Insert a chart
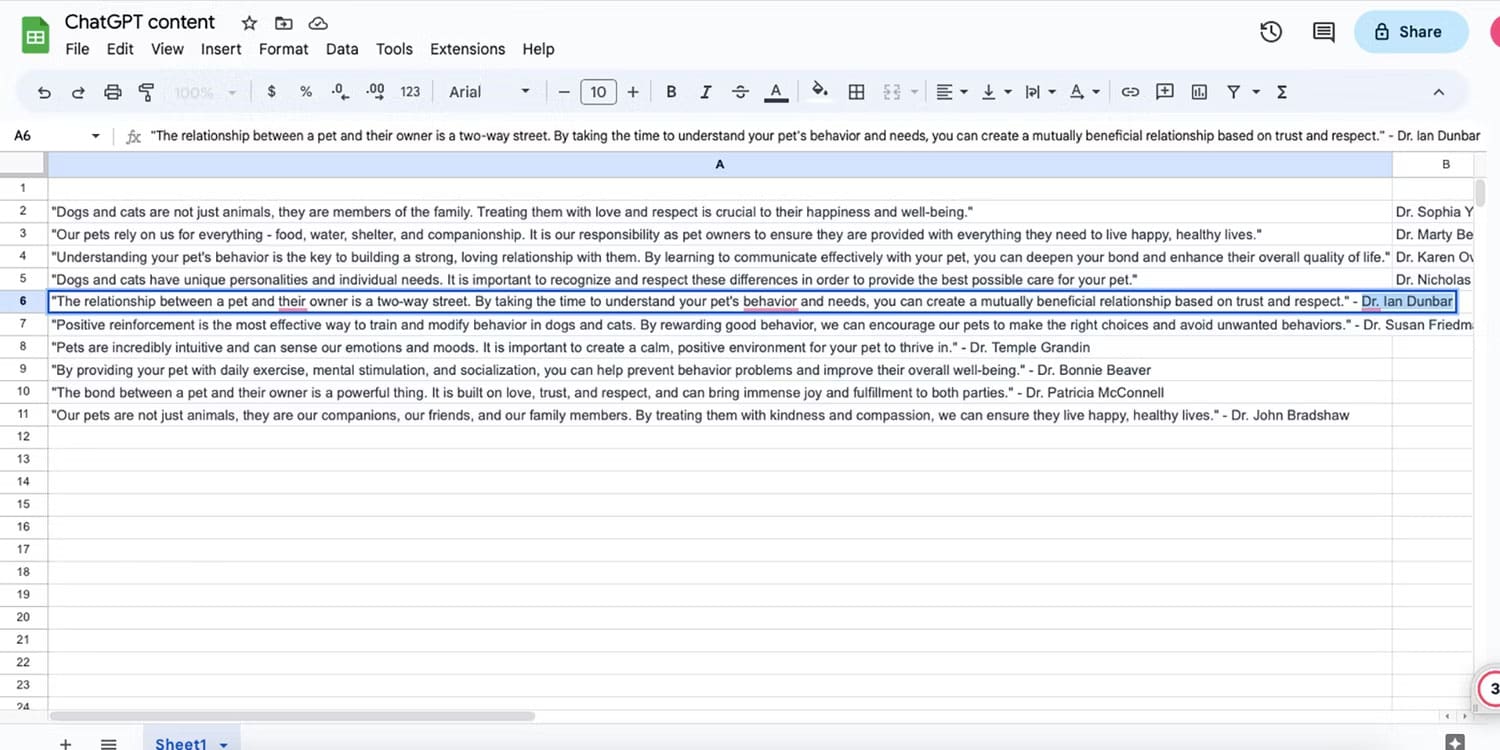The image size is (1500, 750). [1198, 91]
